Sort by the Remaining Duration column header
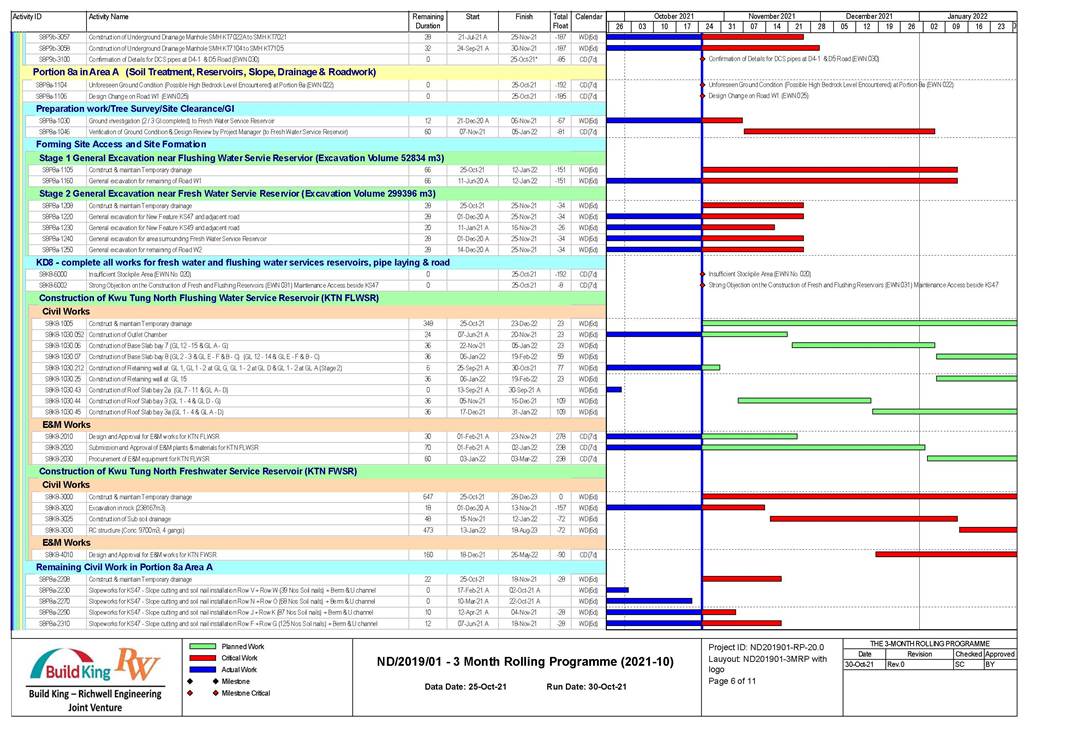Viewport: 1069px width, 756px height. point(428,21)
